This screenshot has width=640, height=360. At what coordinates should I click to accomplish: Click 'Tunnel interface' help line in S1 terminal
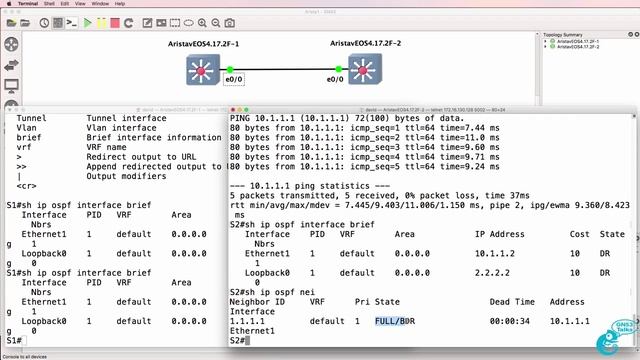(x=127, y=118)
